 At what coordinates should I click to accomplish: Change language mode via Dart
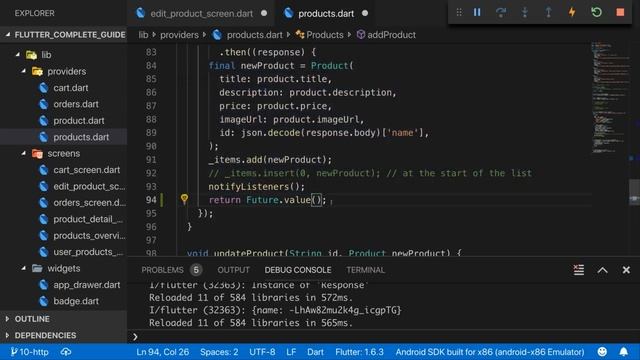click(x=315, y=352)
